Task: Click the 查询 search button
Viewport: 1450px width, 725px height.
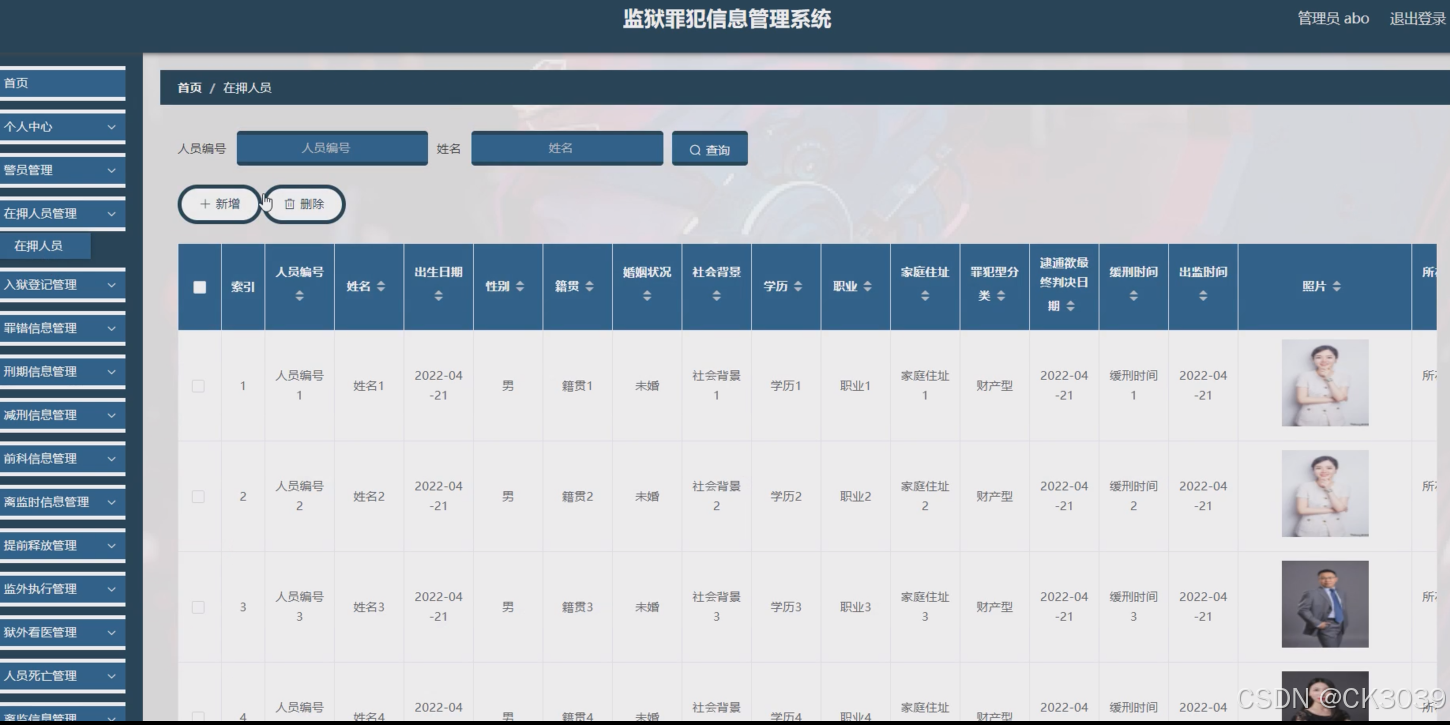Action: click(x=710, y=150)
